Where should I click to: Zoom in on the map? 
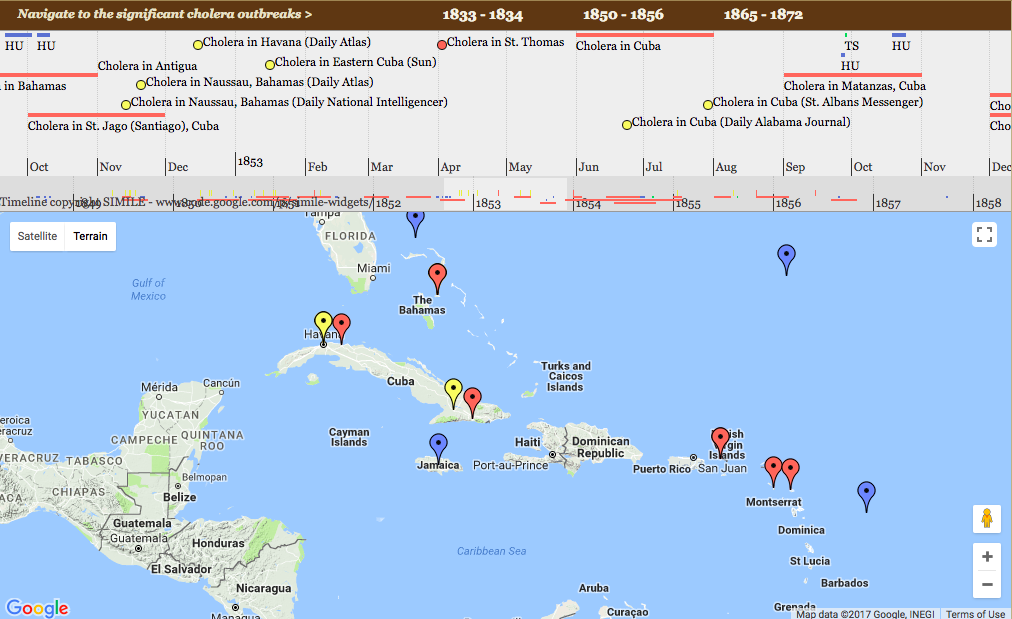click(986, 557)
